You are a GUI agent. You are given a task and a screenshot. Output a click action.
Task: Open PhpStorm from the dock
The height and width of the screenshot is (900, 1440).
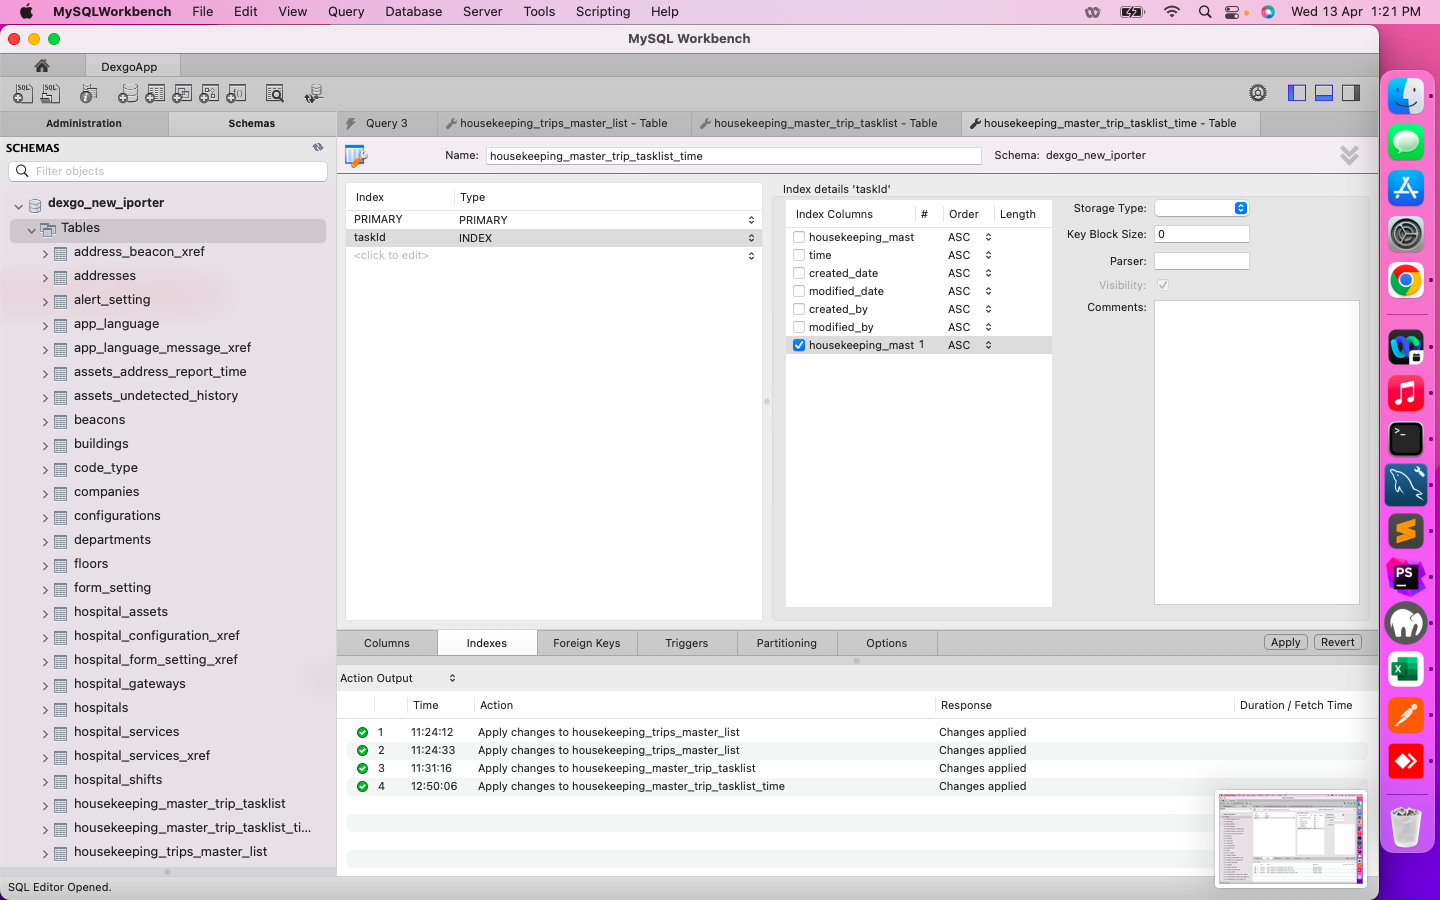coord(1406,577)
